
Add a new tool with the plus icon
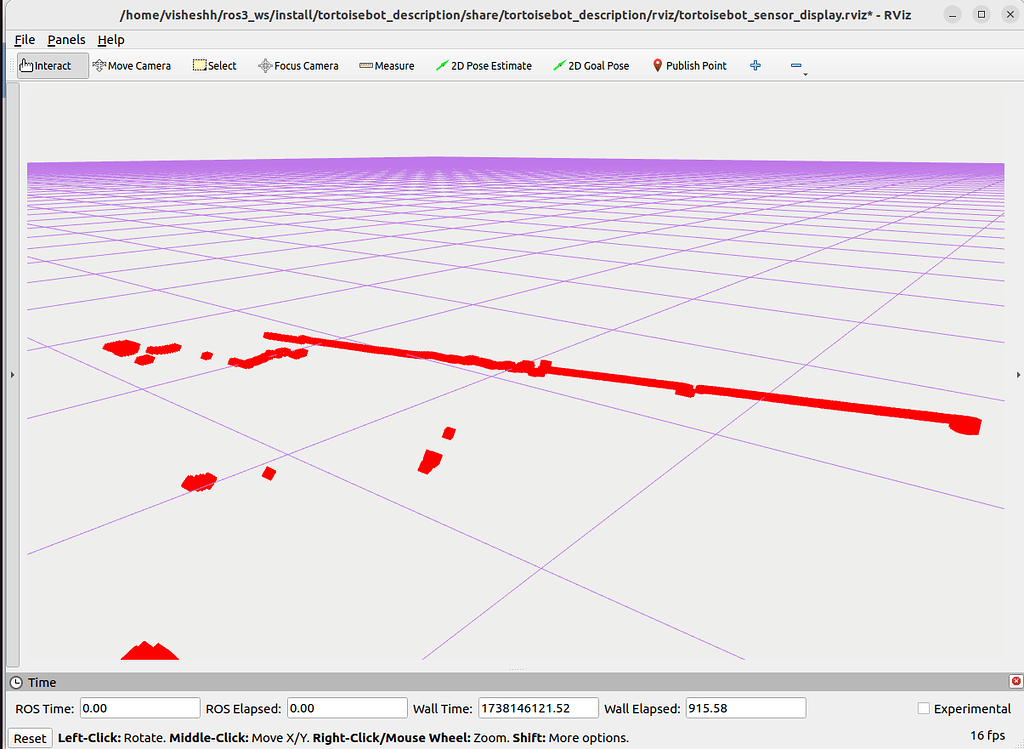point(755,65)
